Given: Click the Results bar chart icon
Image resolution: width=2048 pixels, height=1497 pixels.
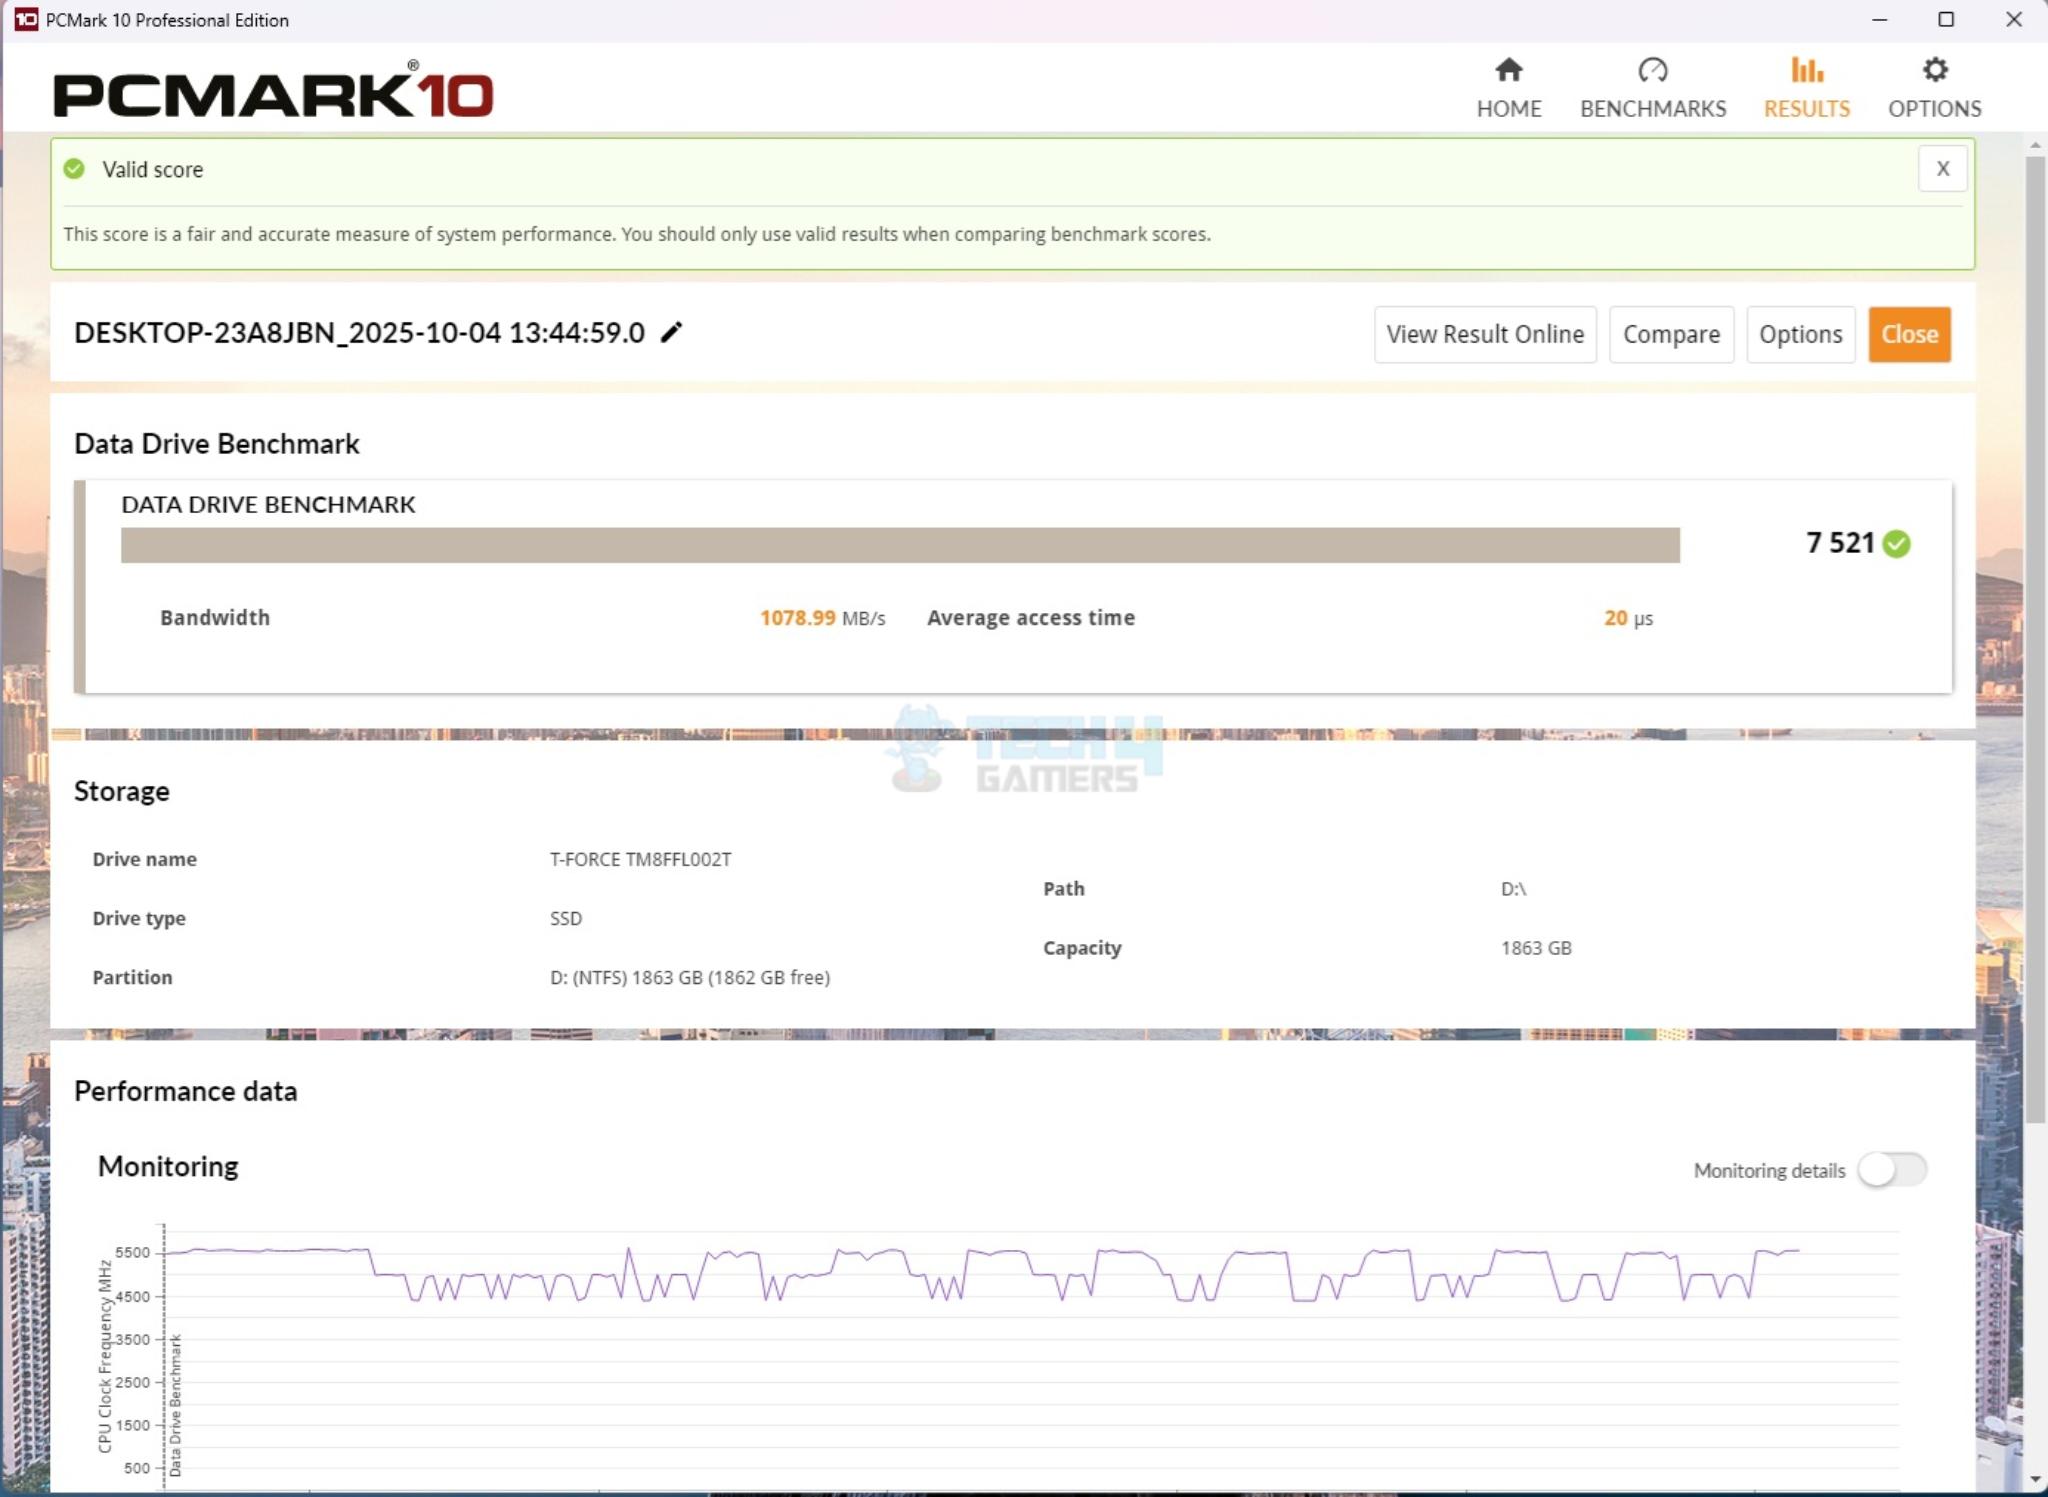Looking at the screenshot, I should pyautogui.click(x=1806, y=70).
